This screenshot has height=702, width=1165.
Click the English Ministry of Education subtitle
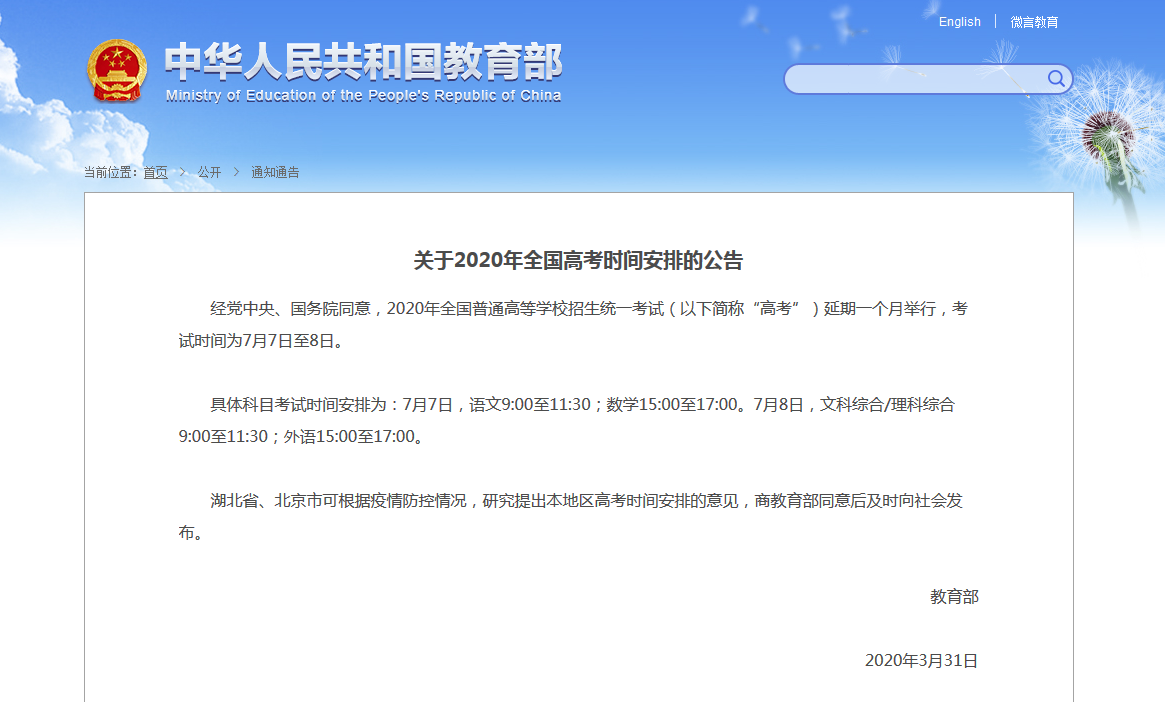click(363, 96)
